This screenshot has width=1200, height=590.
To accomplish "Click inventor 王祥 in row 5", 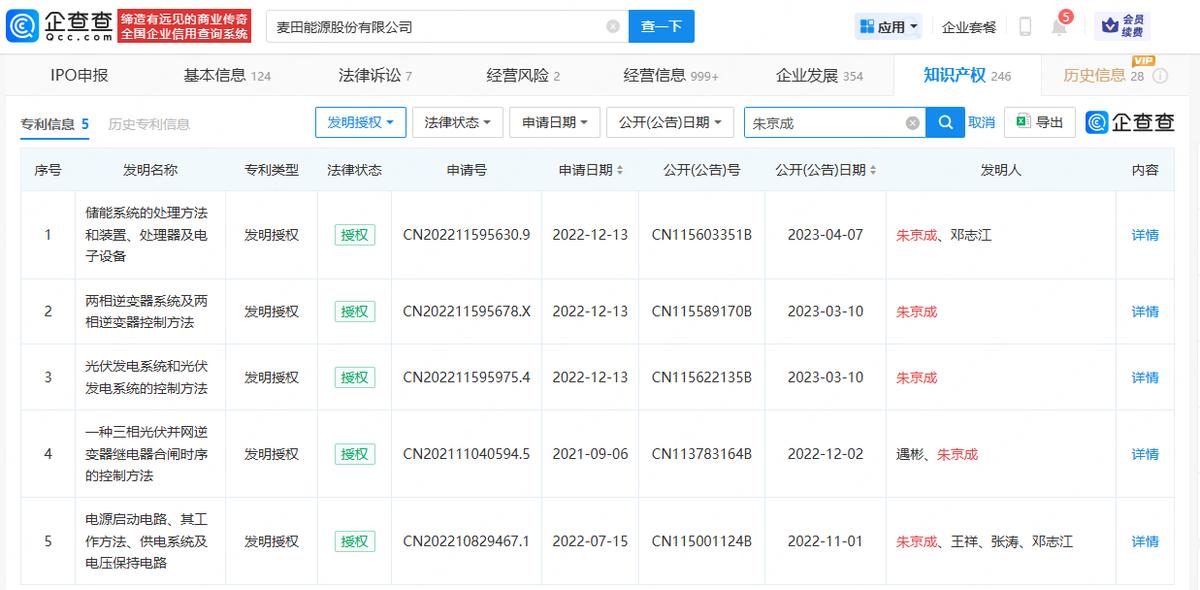I will pyautogui.click(x=965, y=541).
